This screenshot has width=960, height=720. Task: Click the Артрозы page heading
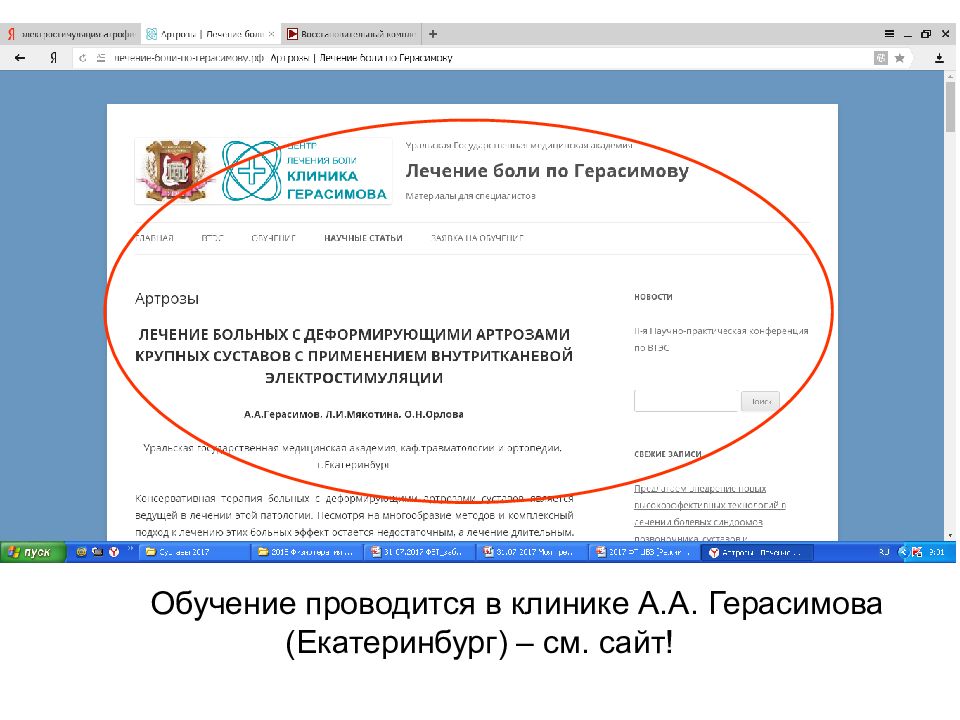[167, 299]
